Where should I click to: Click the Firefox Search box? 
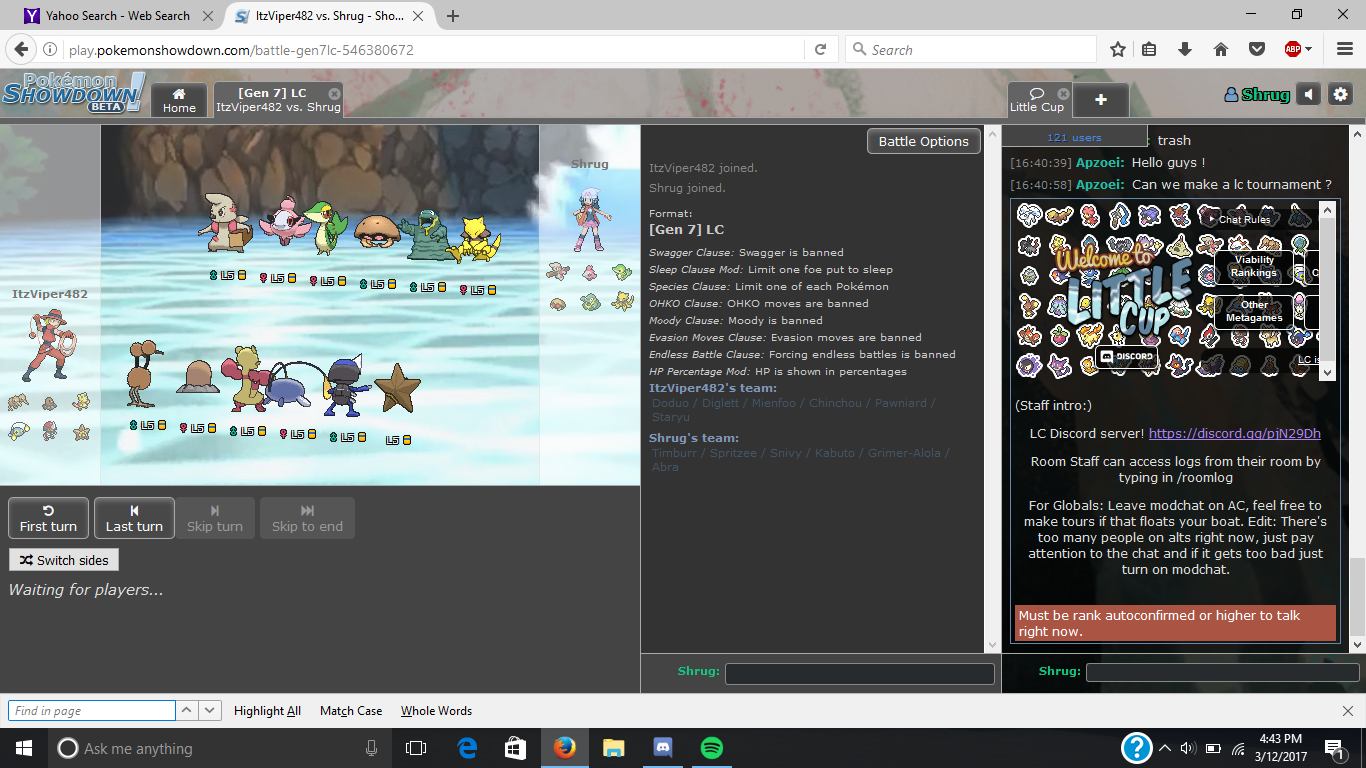pos(969,50)
